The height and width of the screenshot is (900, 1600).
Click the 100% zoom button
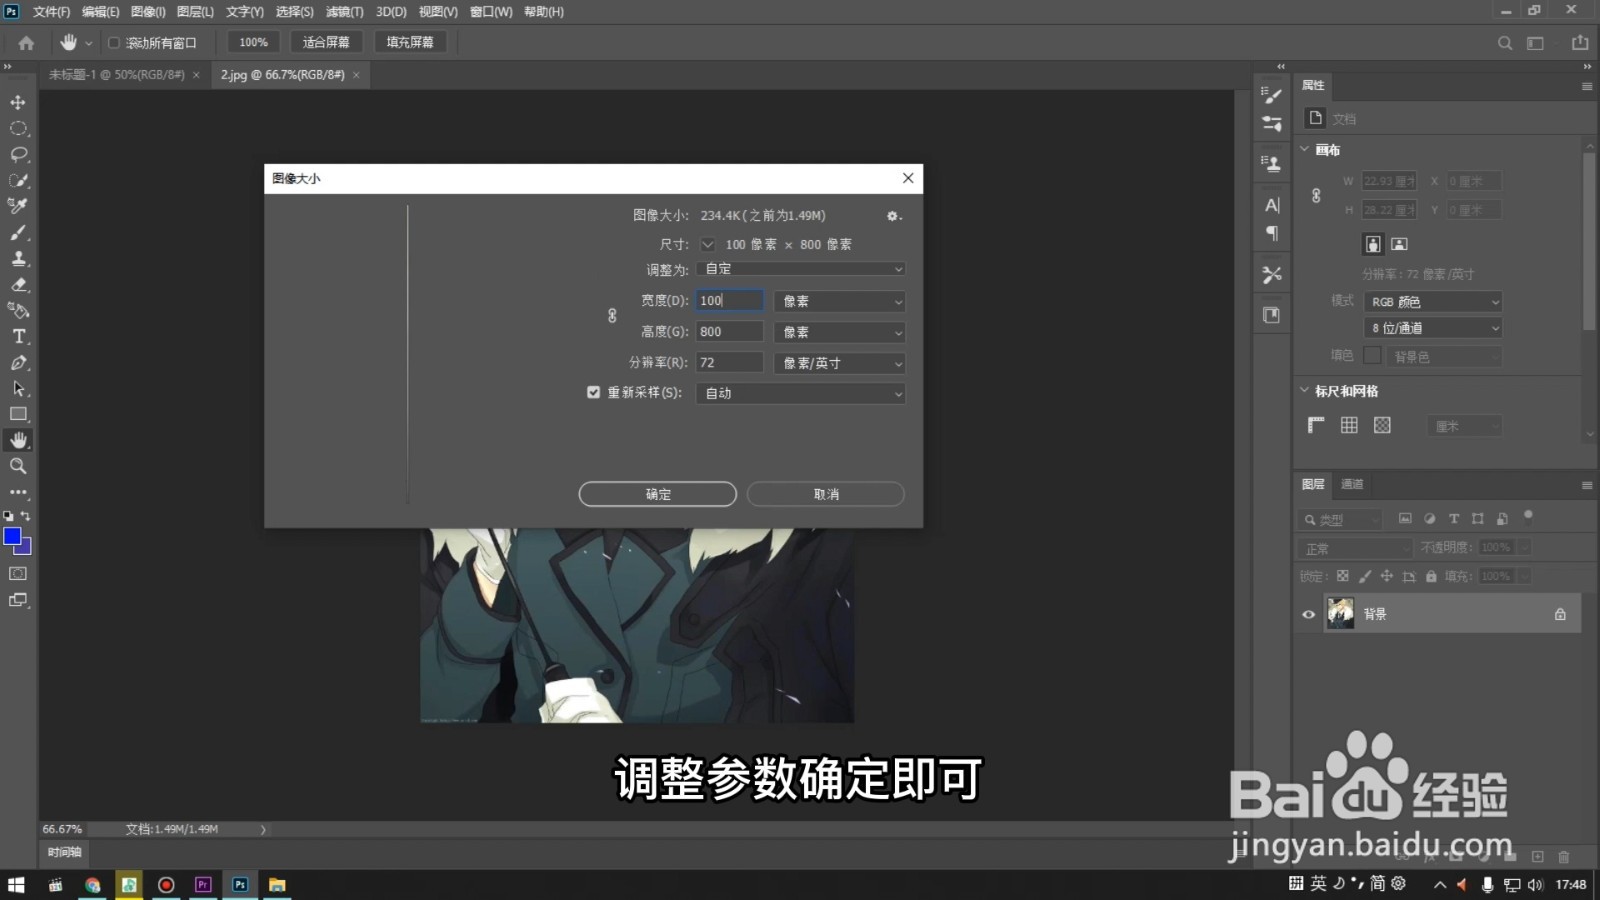click(x=253, y=42)
